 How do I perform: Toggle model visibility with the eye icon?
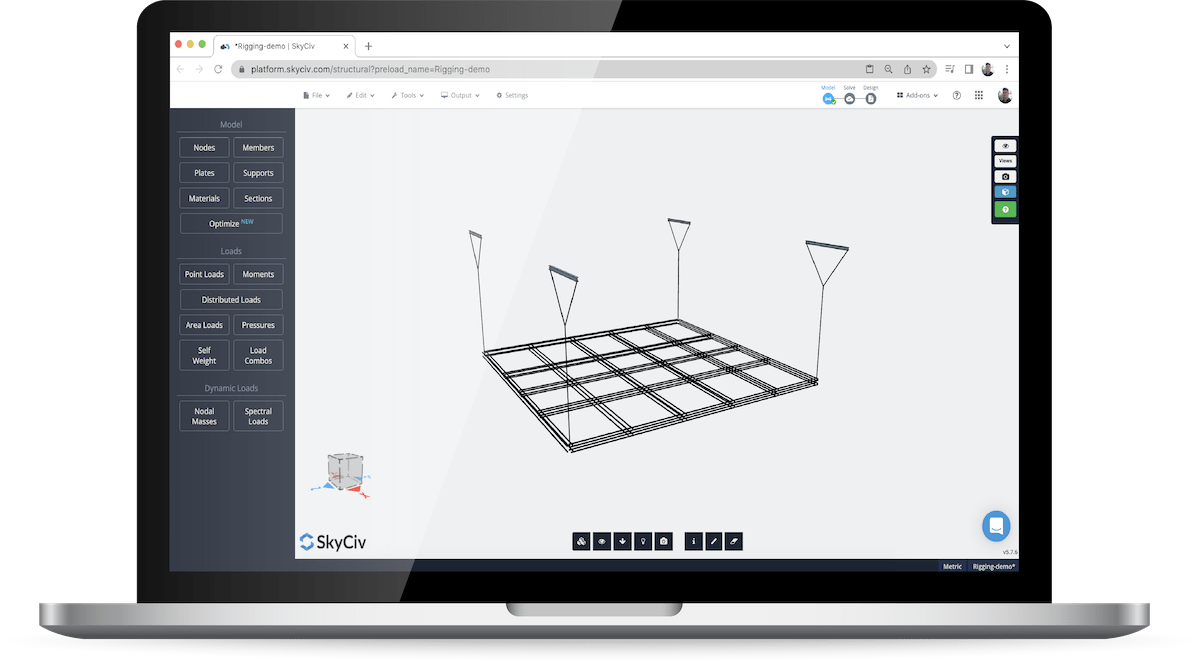602,541
